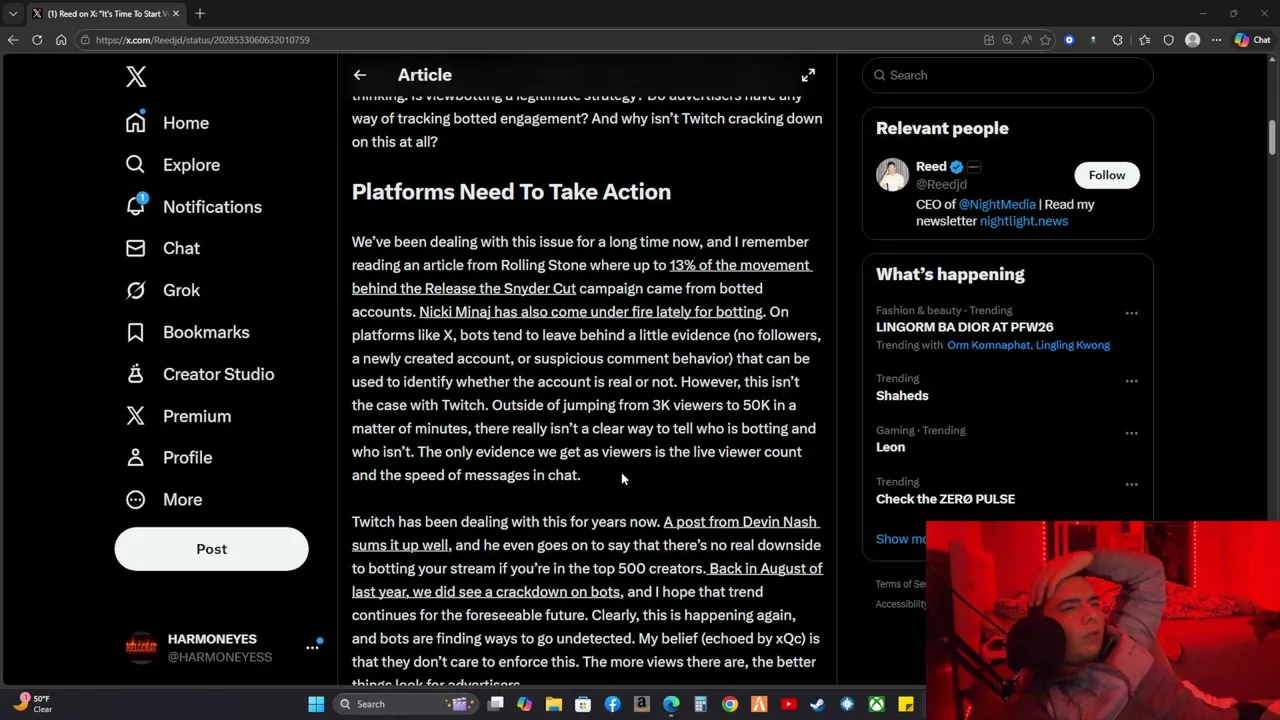
Task: Click the Orm Kornnaphat link
Action: point(988,345)
